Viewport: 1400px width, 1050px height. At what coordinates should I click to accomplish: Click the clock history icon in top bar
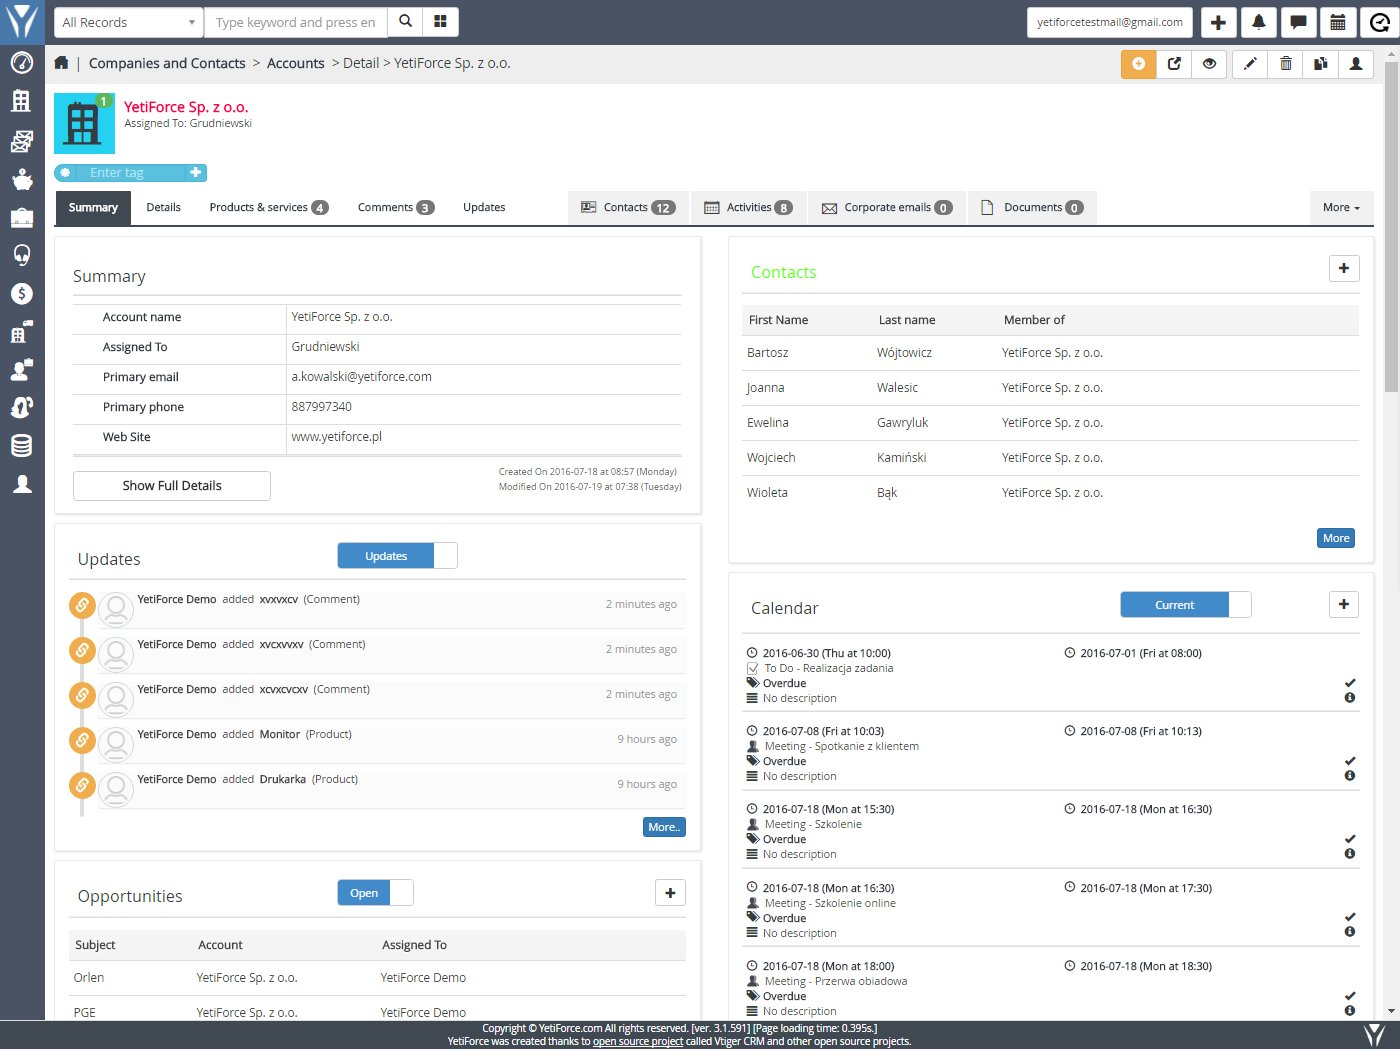click(1378, 22)
